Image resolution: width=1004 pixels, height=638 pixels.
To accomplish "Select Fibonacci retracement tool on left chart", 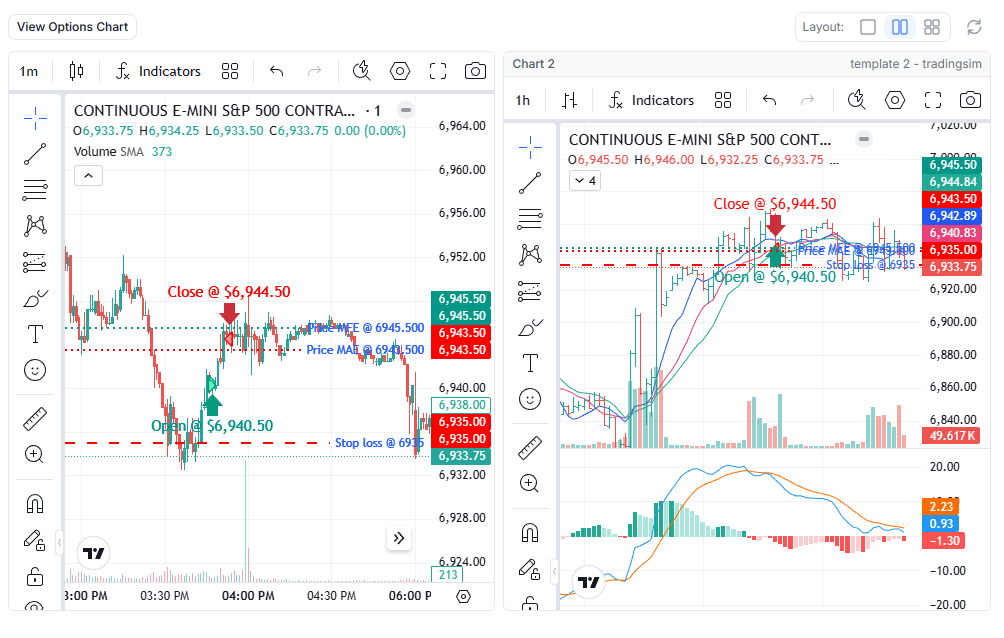I will (35, 190).
